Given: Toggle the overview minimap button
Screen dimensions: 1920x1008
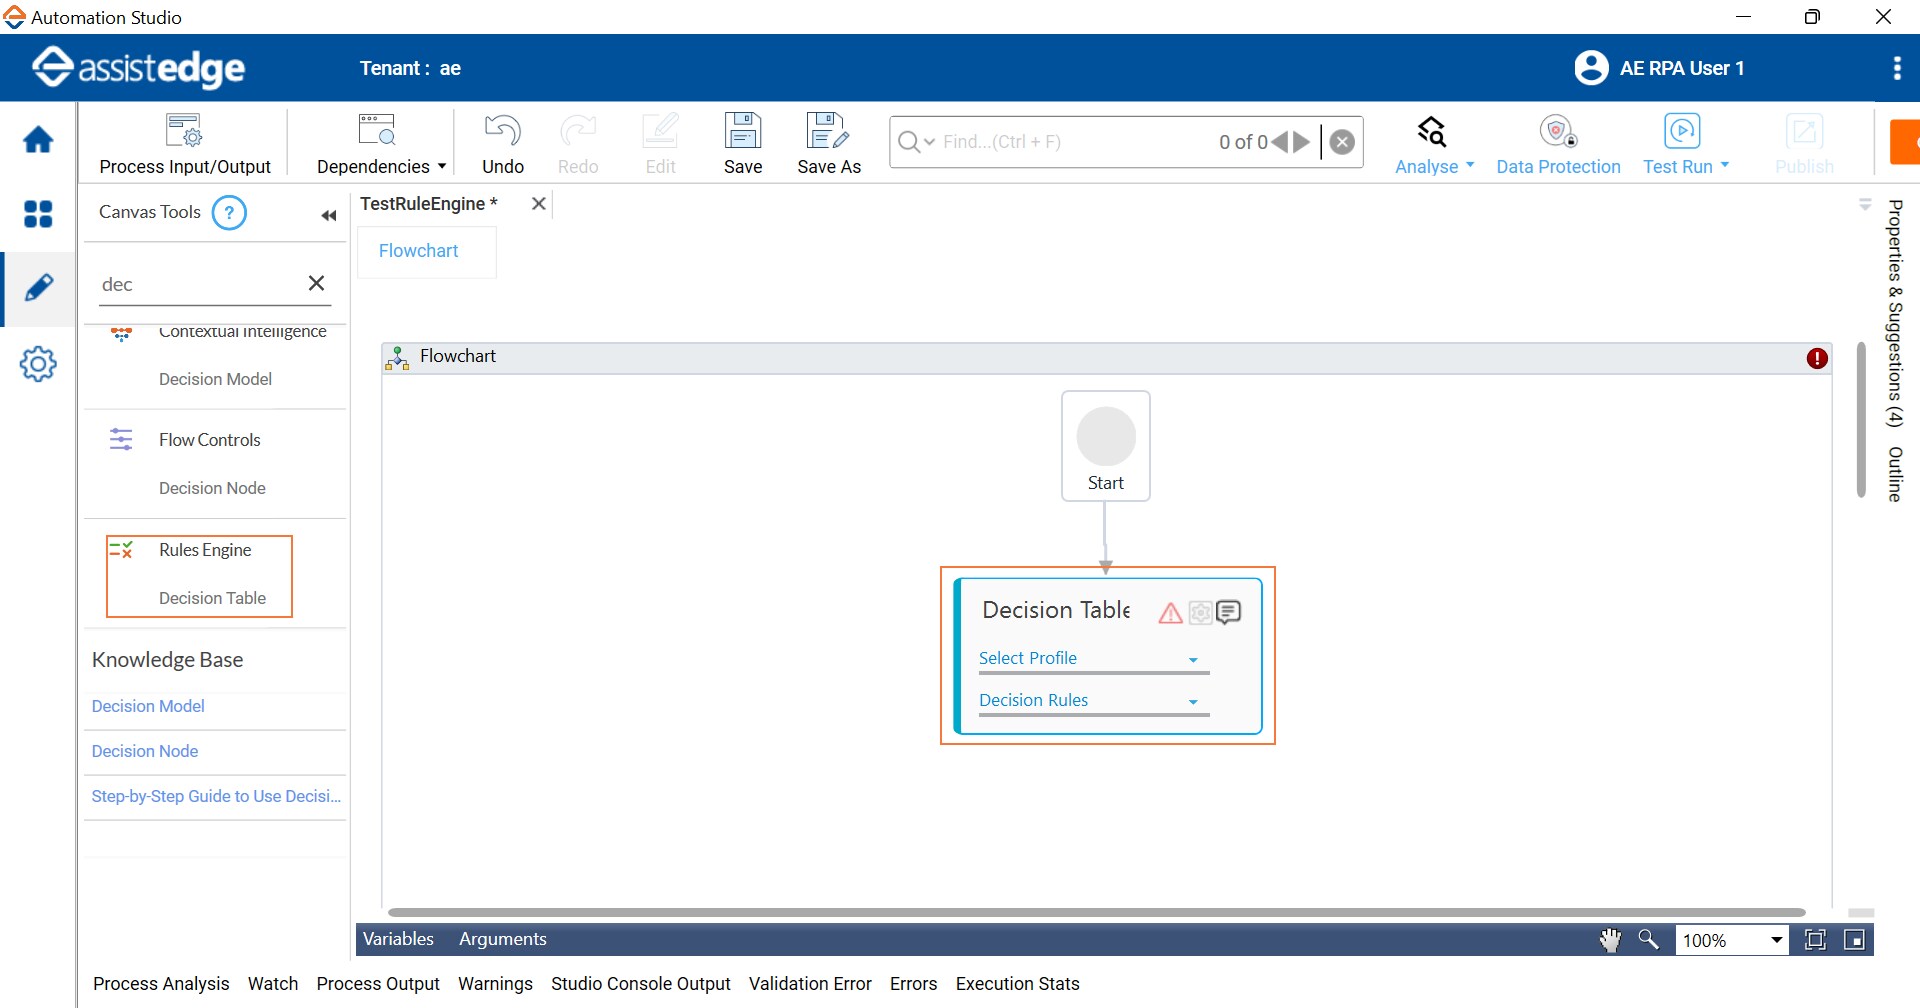Looking at the screenshot, I should (x=1854, y=940).
